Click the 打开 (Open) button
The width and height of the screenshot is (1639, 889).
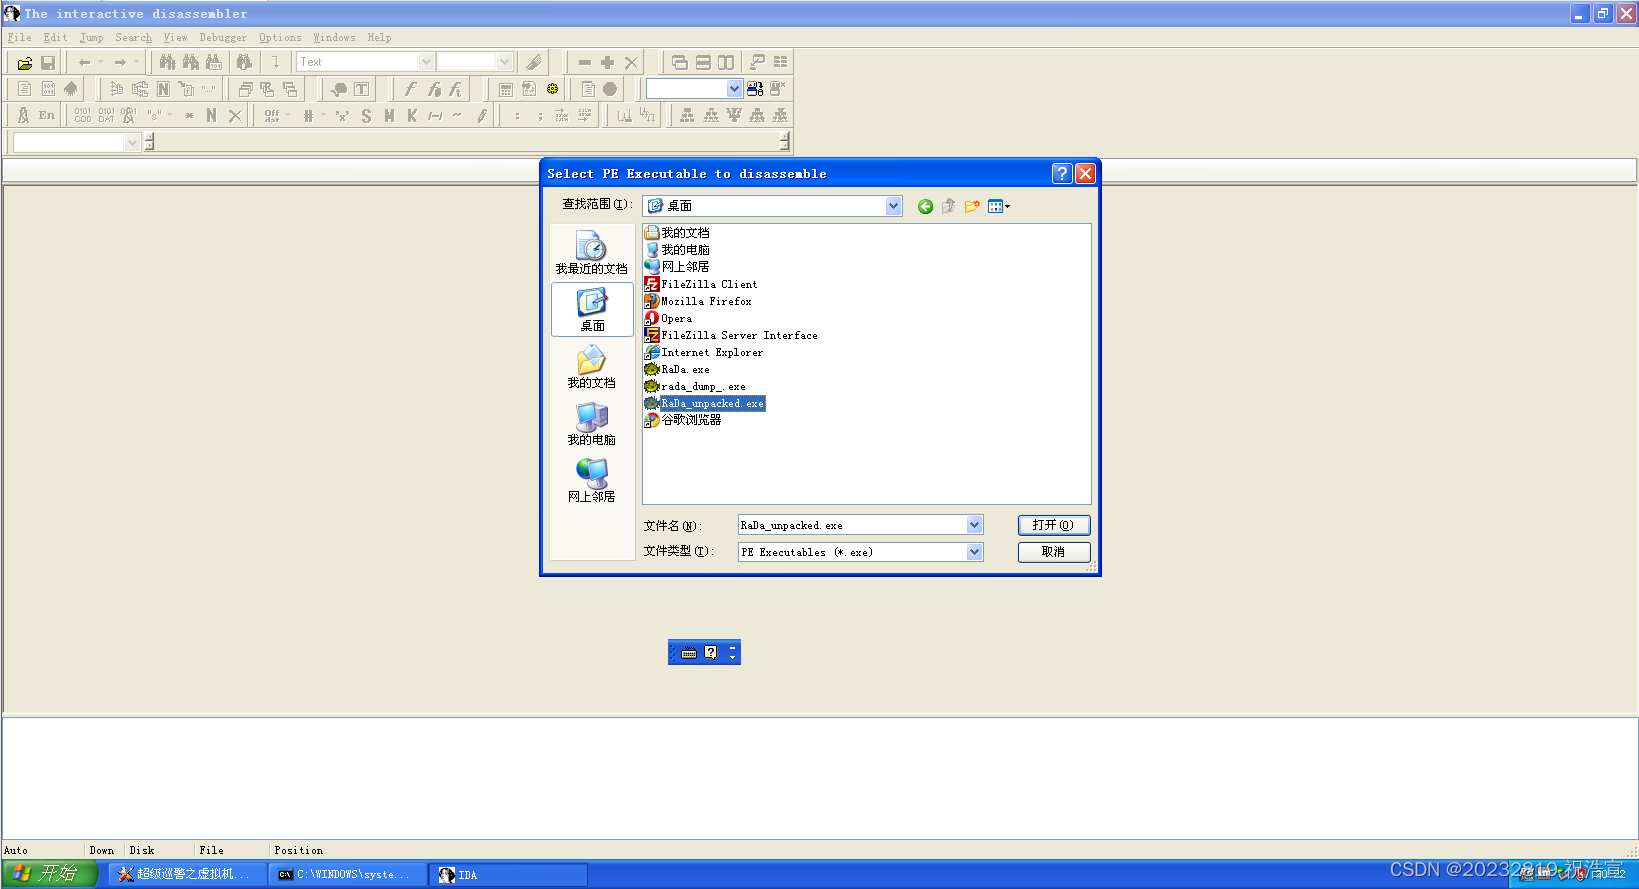click(x=1054, y=525)
